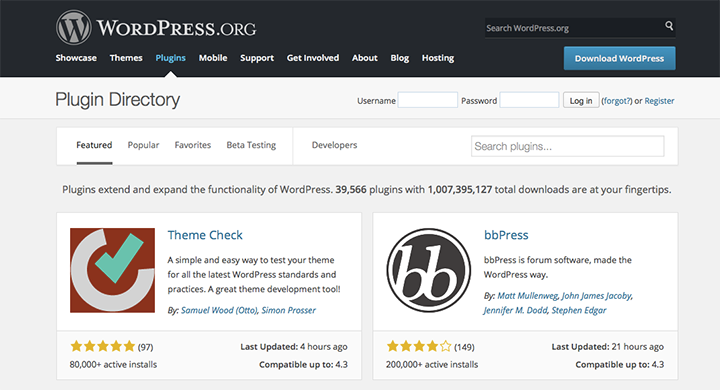The width and height of the screenshot is (720, 390).
Task: Click the Search plugins field
Action: coord(568,146)
